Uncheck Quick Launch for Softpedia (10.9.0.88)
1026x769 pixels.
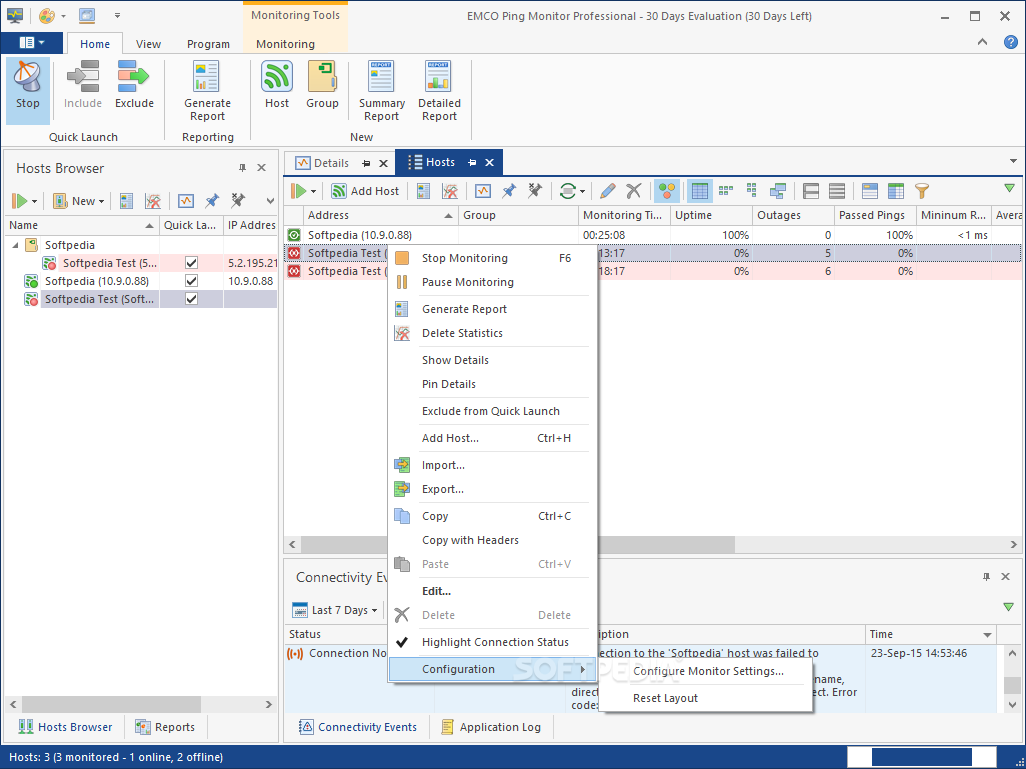(191, 281)
